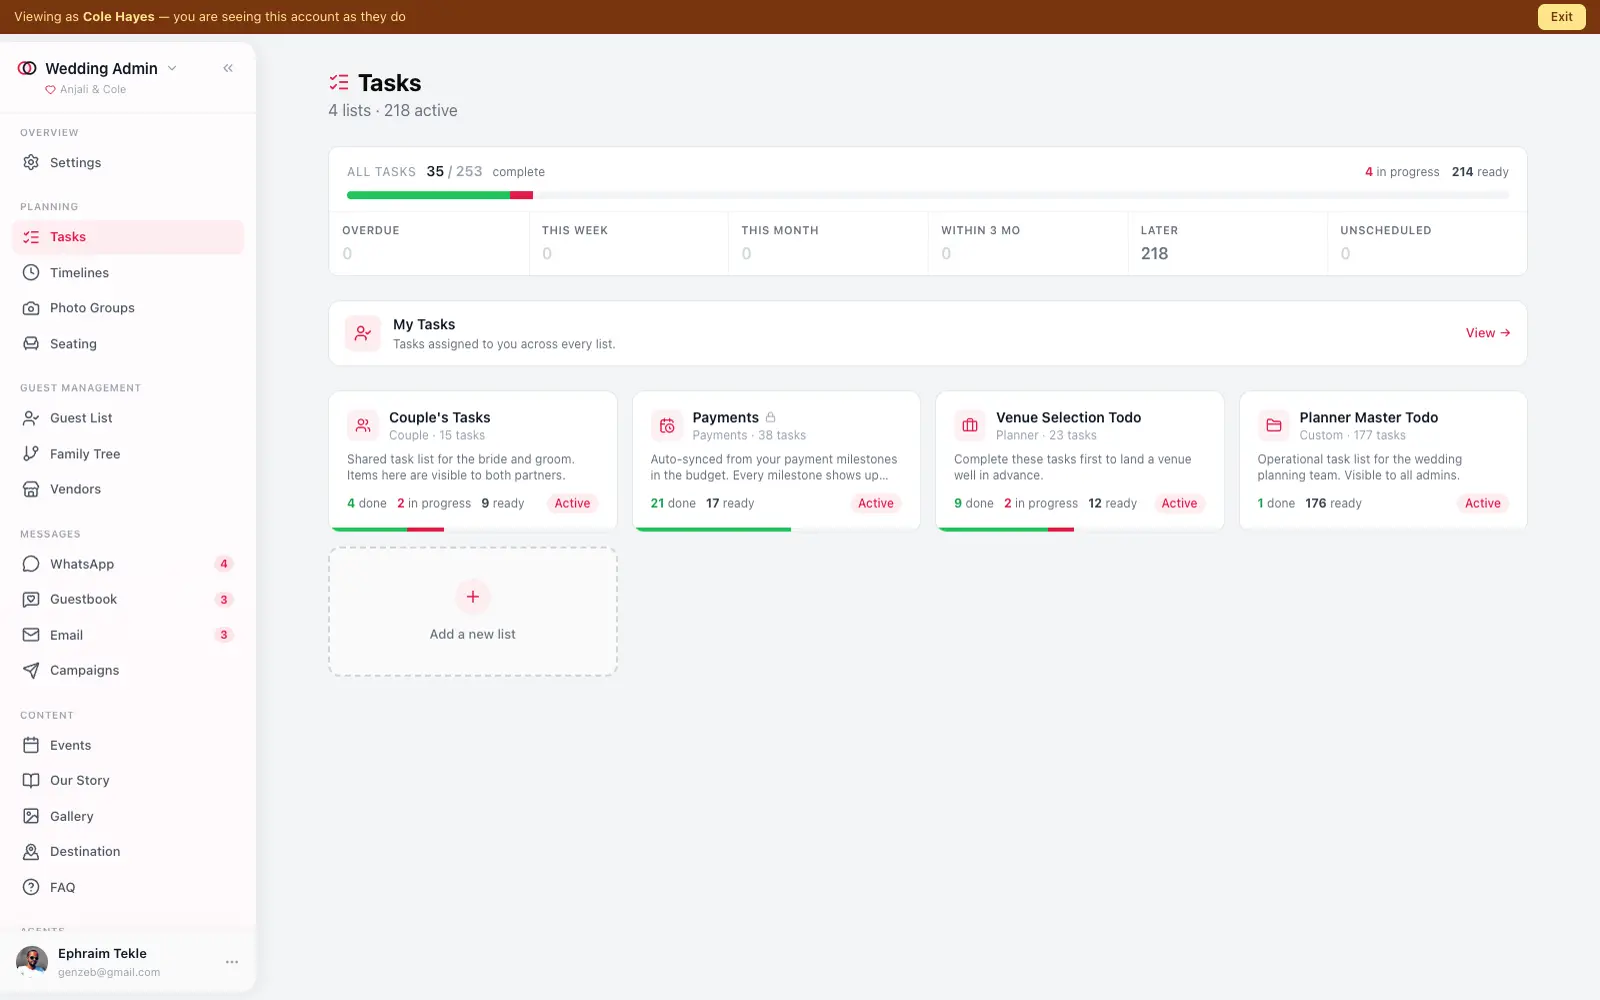Open Venue Selection Todo list title
Viewport: 1600px width, 1000px height.
[x=1068, y=417]
